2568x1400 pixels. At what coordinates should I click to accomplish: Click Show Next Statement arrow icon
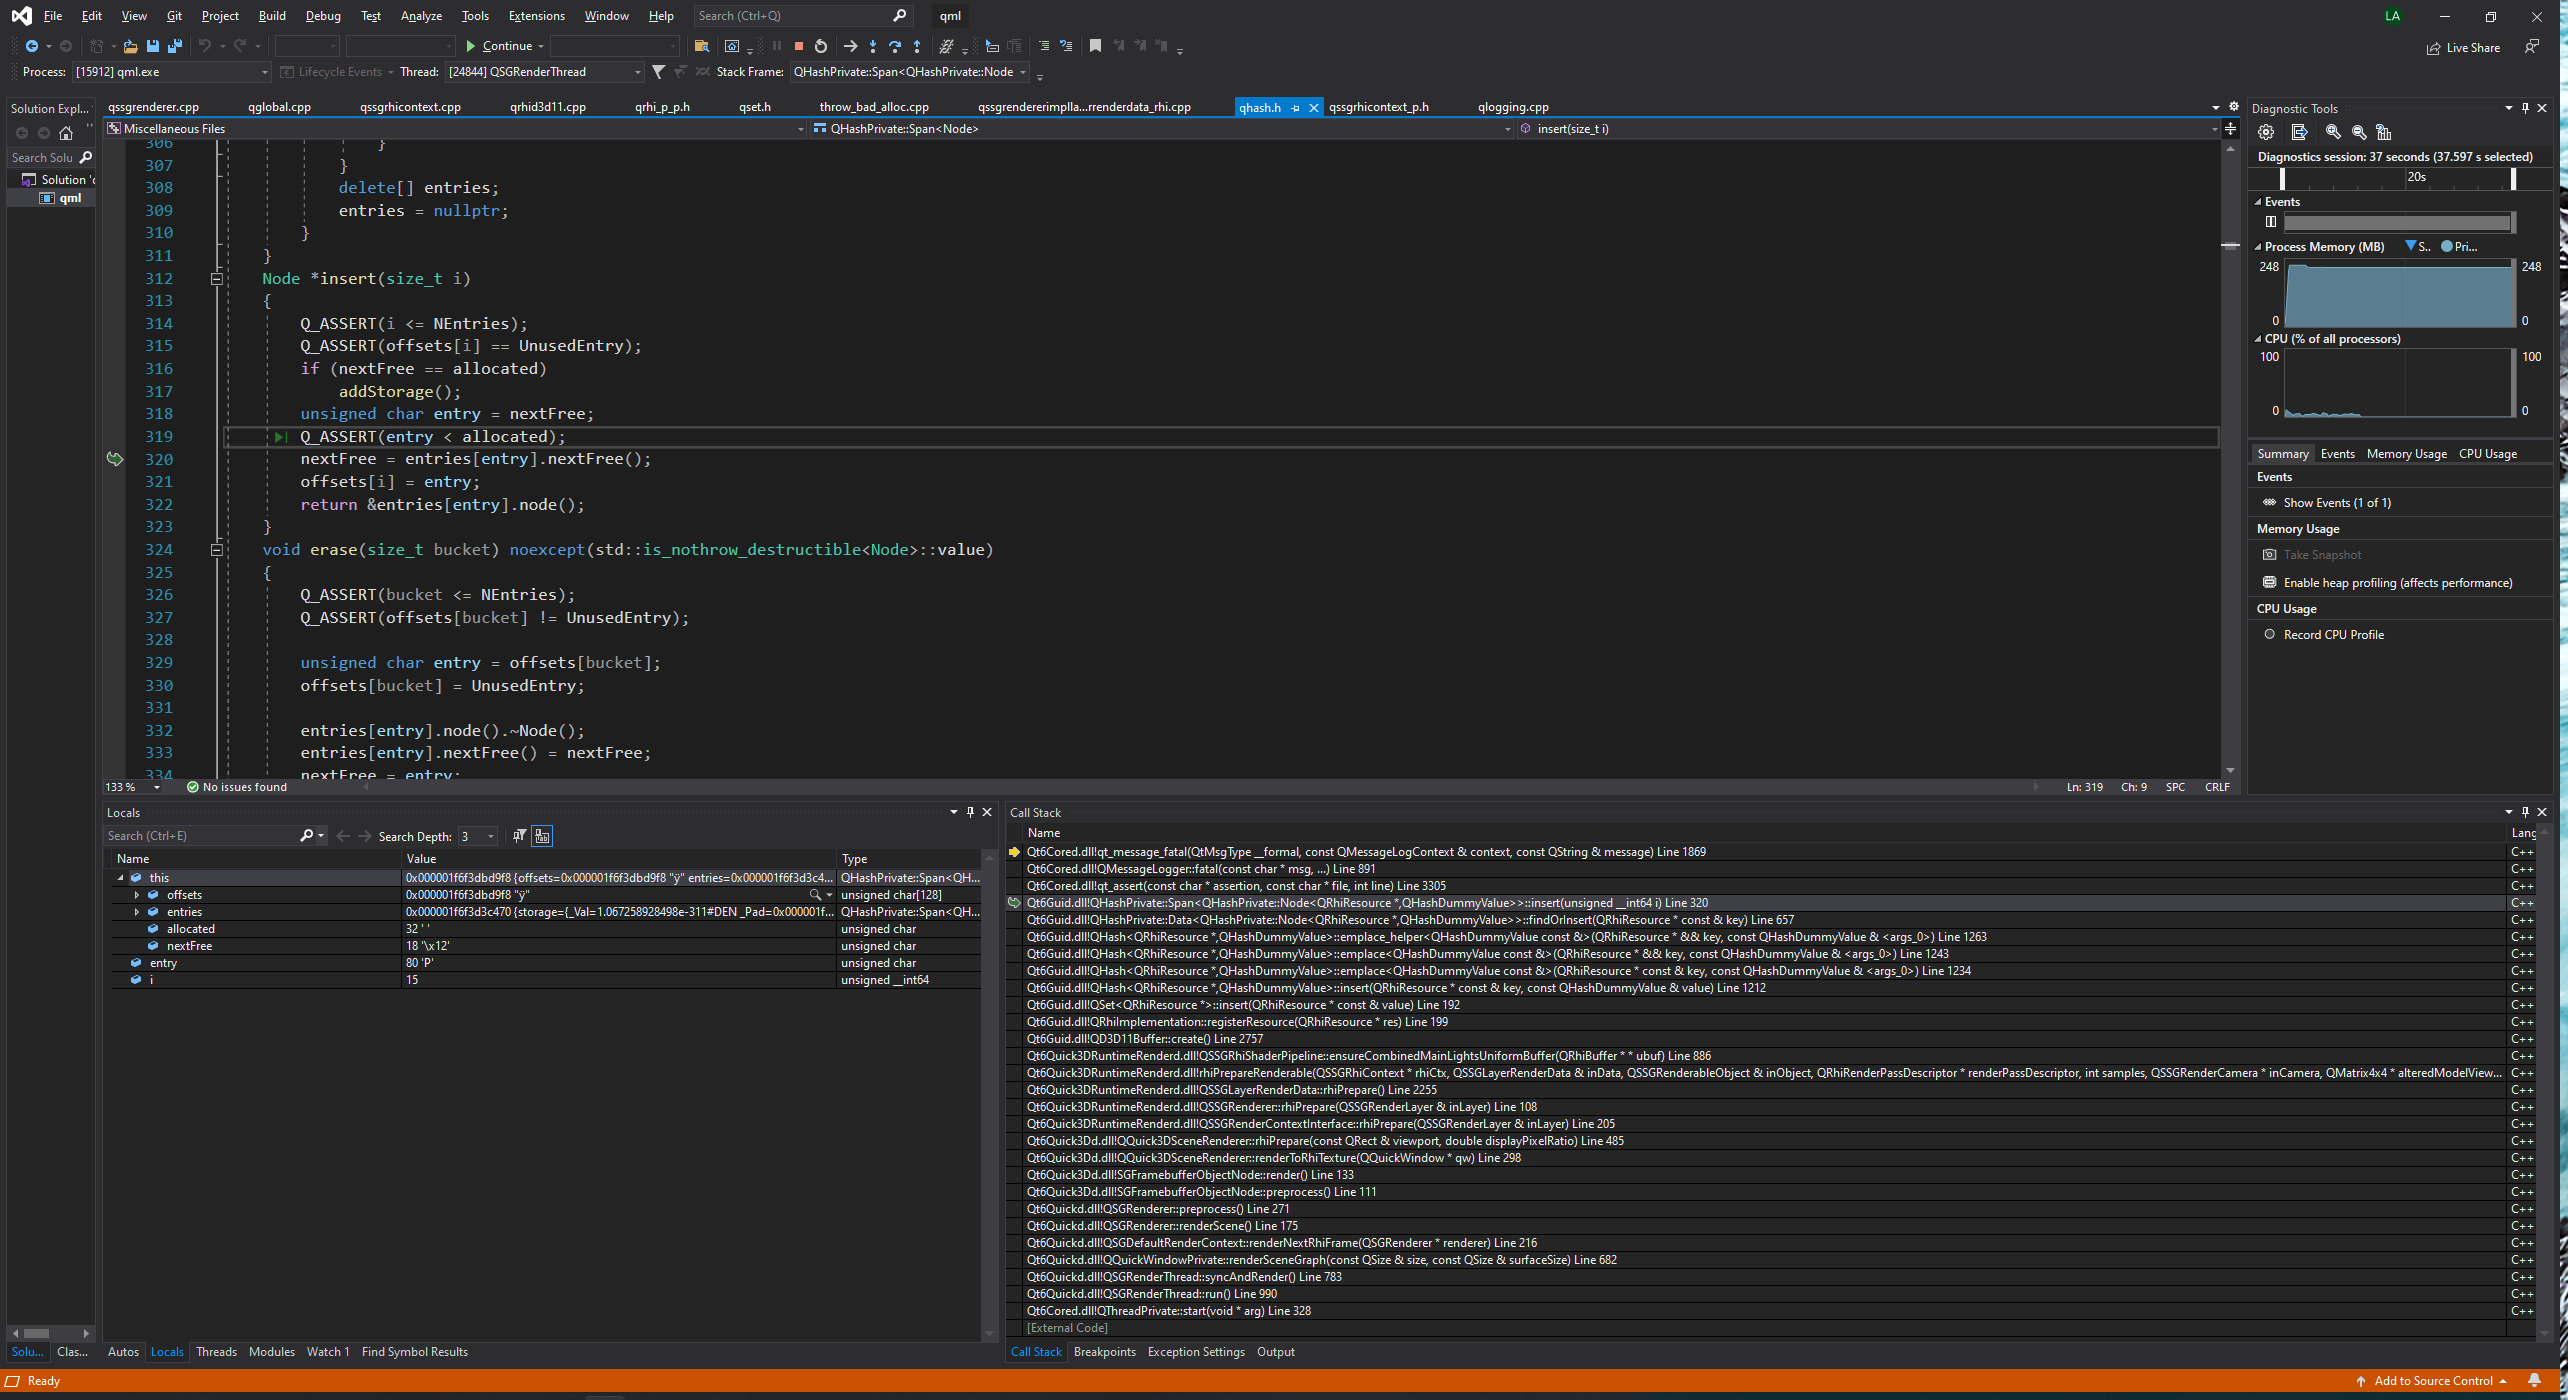tap(850, 46)
